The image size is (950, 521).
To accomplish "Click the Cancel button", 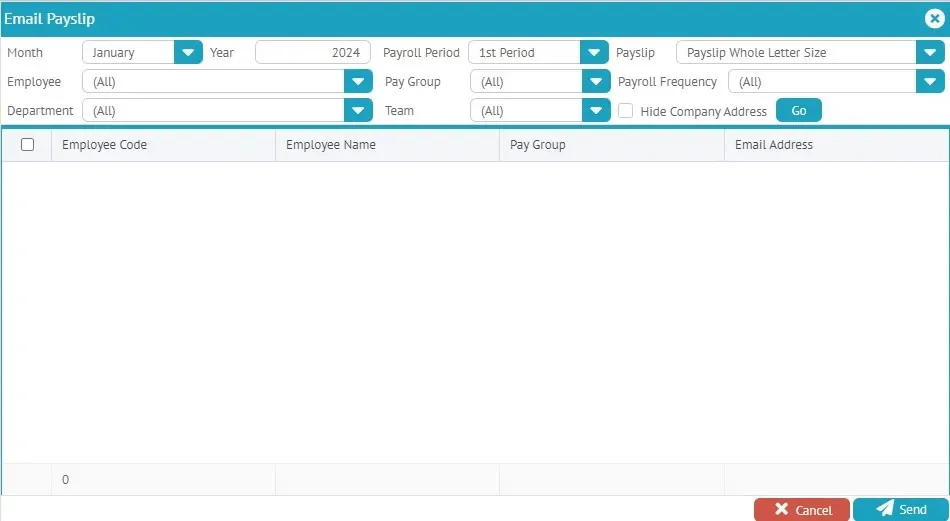I will pos(802,509).
